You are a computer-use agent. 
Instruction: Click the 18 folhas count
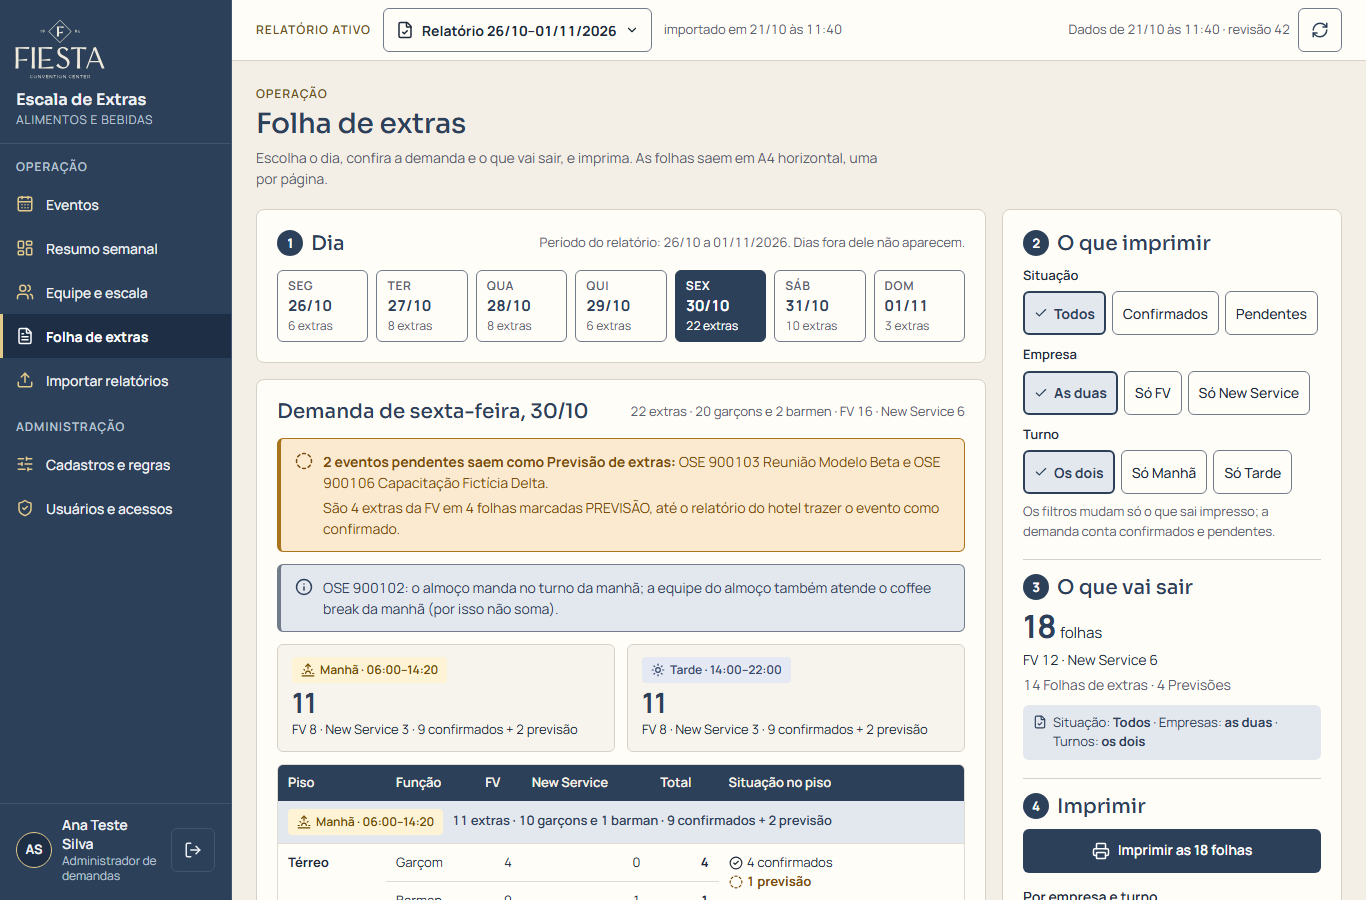[1062, 628]
